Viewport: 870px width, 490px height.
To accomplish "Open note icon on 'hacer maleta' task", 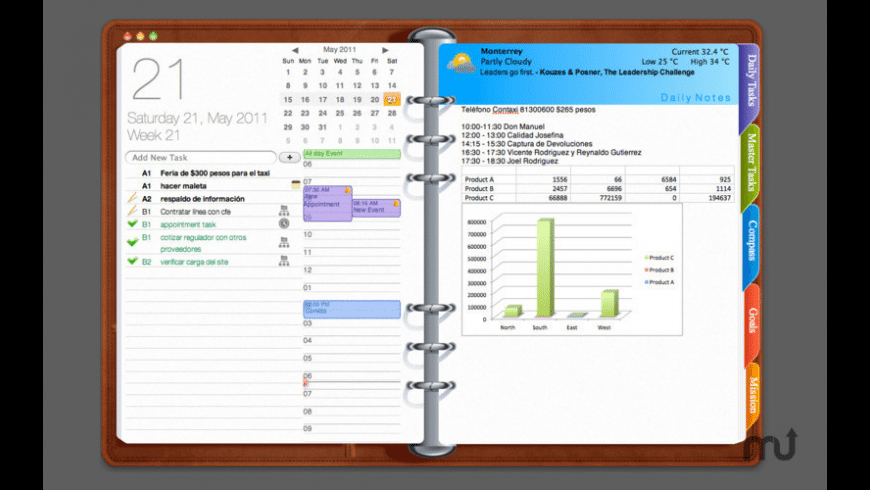I will tap(296, 185).
